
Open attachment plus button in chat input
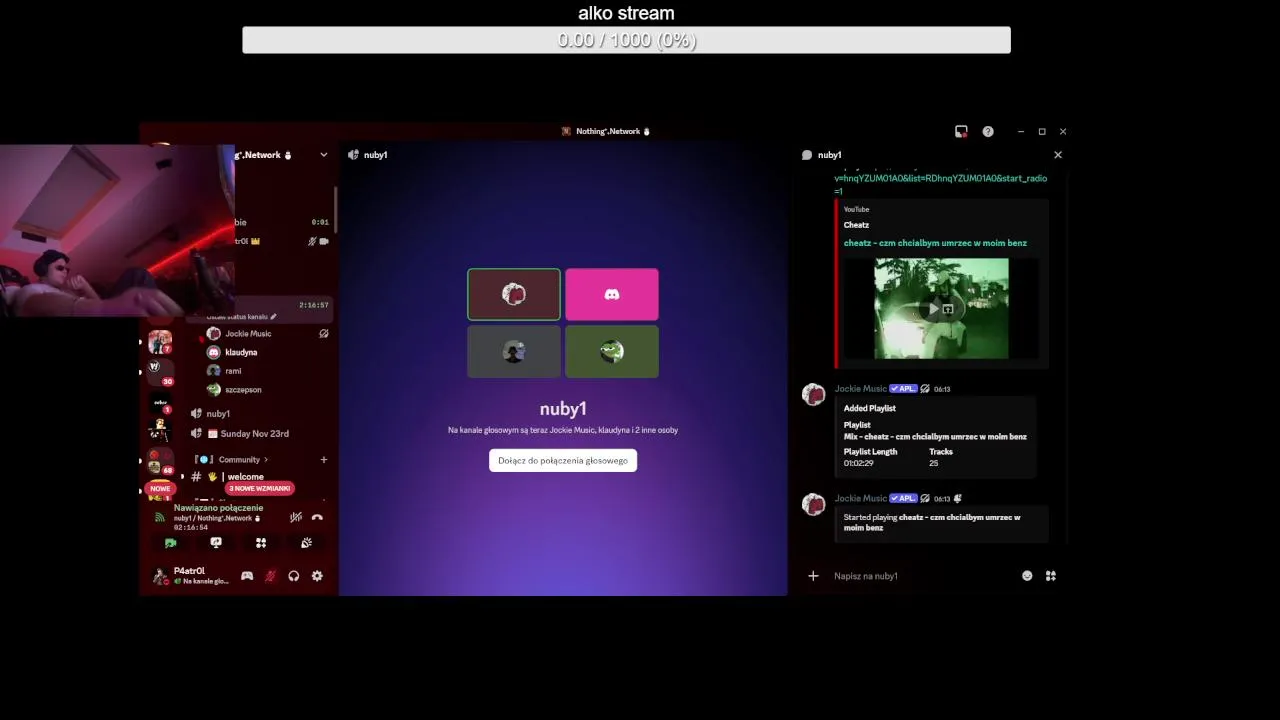813,576
